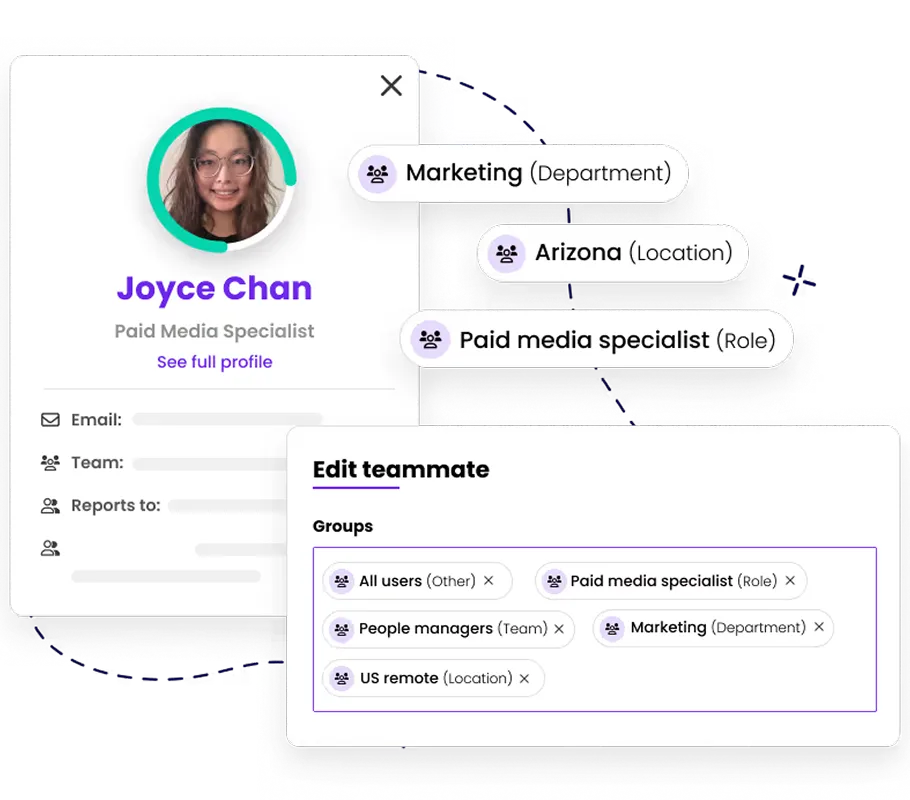The width and height of the screenshot is (910, 800).
Task: Click the group icon on Marketing (Department) pill
Action: click(x=376, y=173)
